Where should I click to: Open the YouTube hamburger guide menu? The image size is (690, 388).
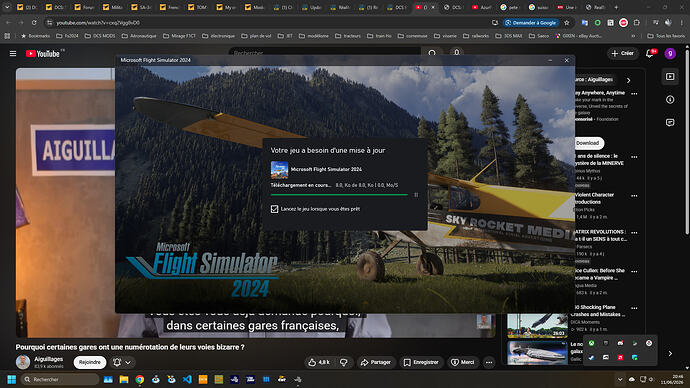pos(13,54)
